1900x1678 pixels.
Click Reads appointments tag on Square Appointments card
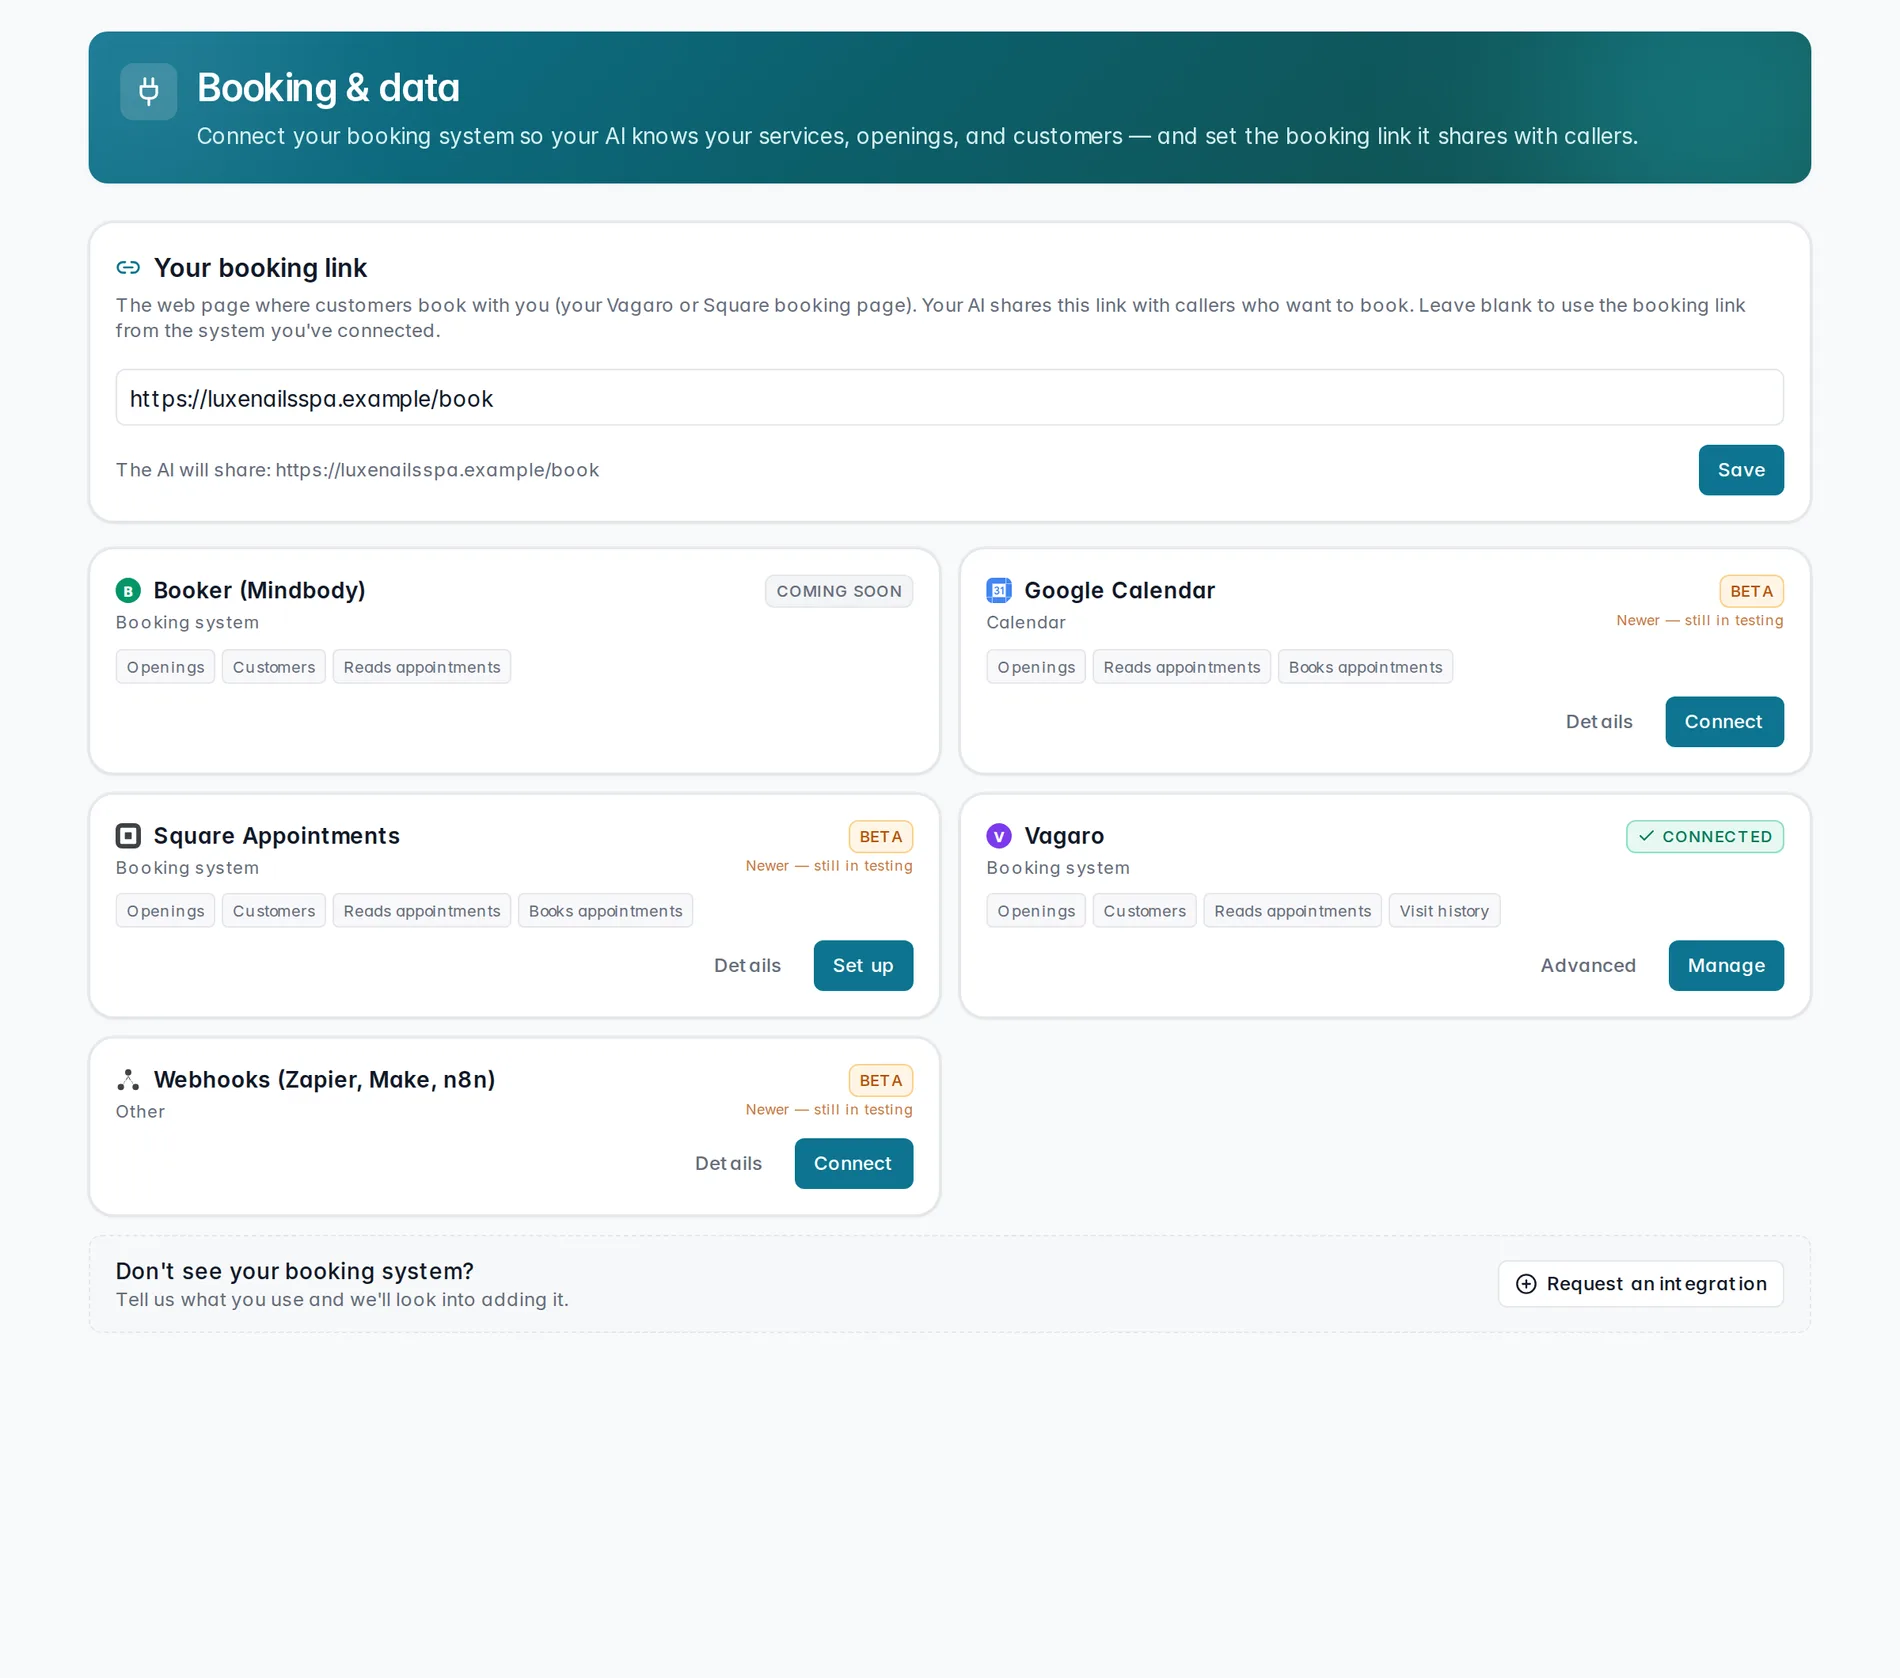(422, 911)
